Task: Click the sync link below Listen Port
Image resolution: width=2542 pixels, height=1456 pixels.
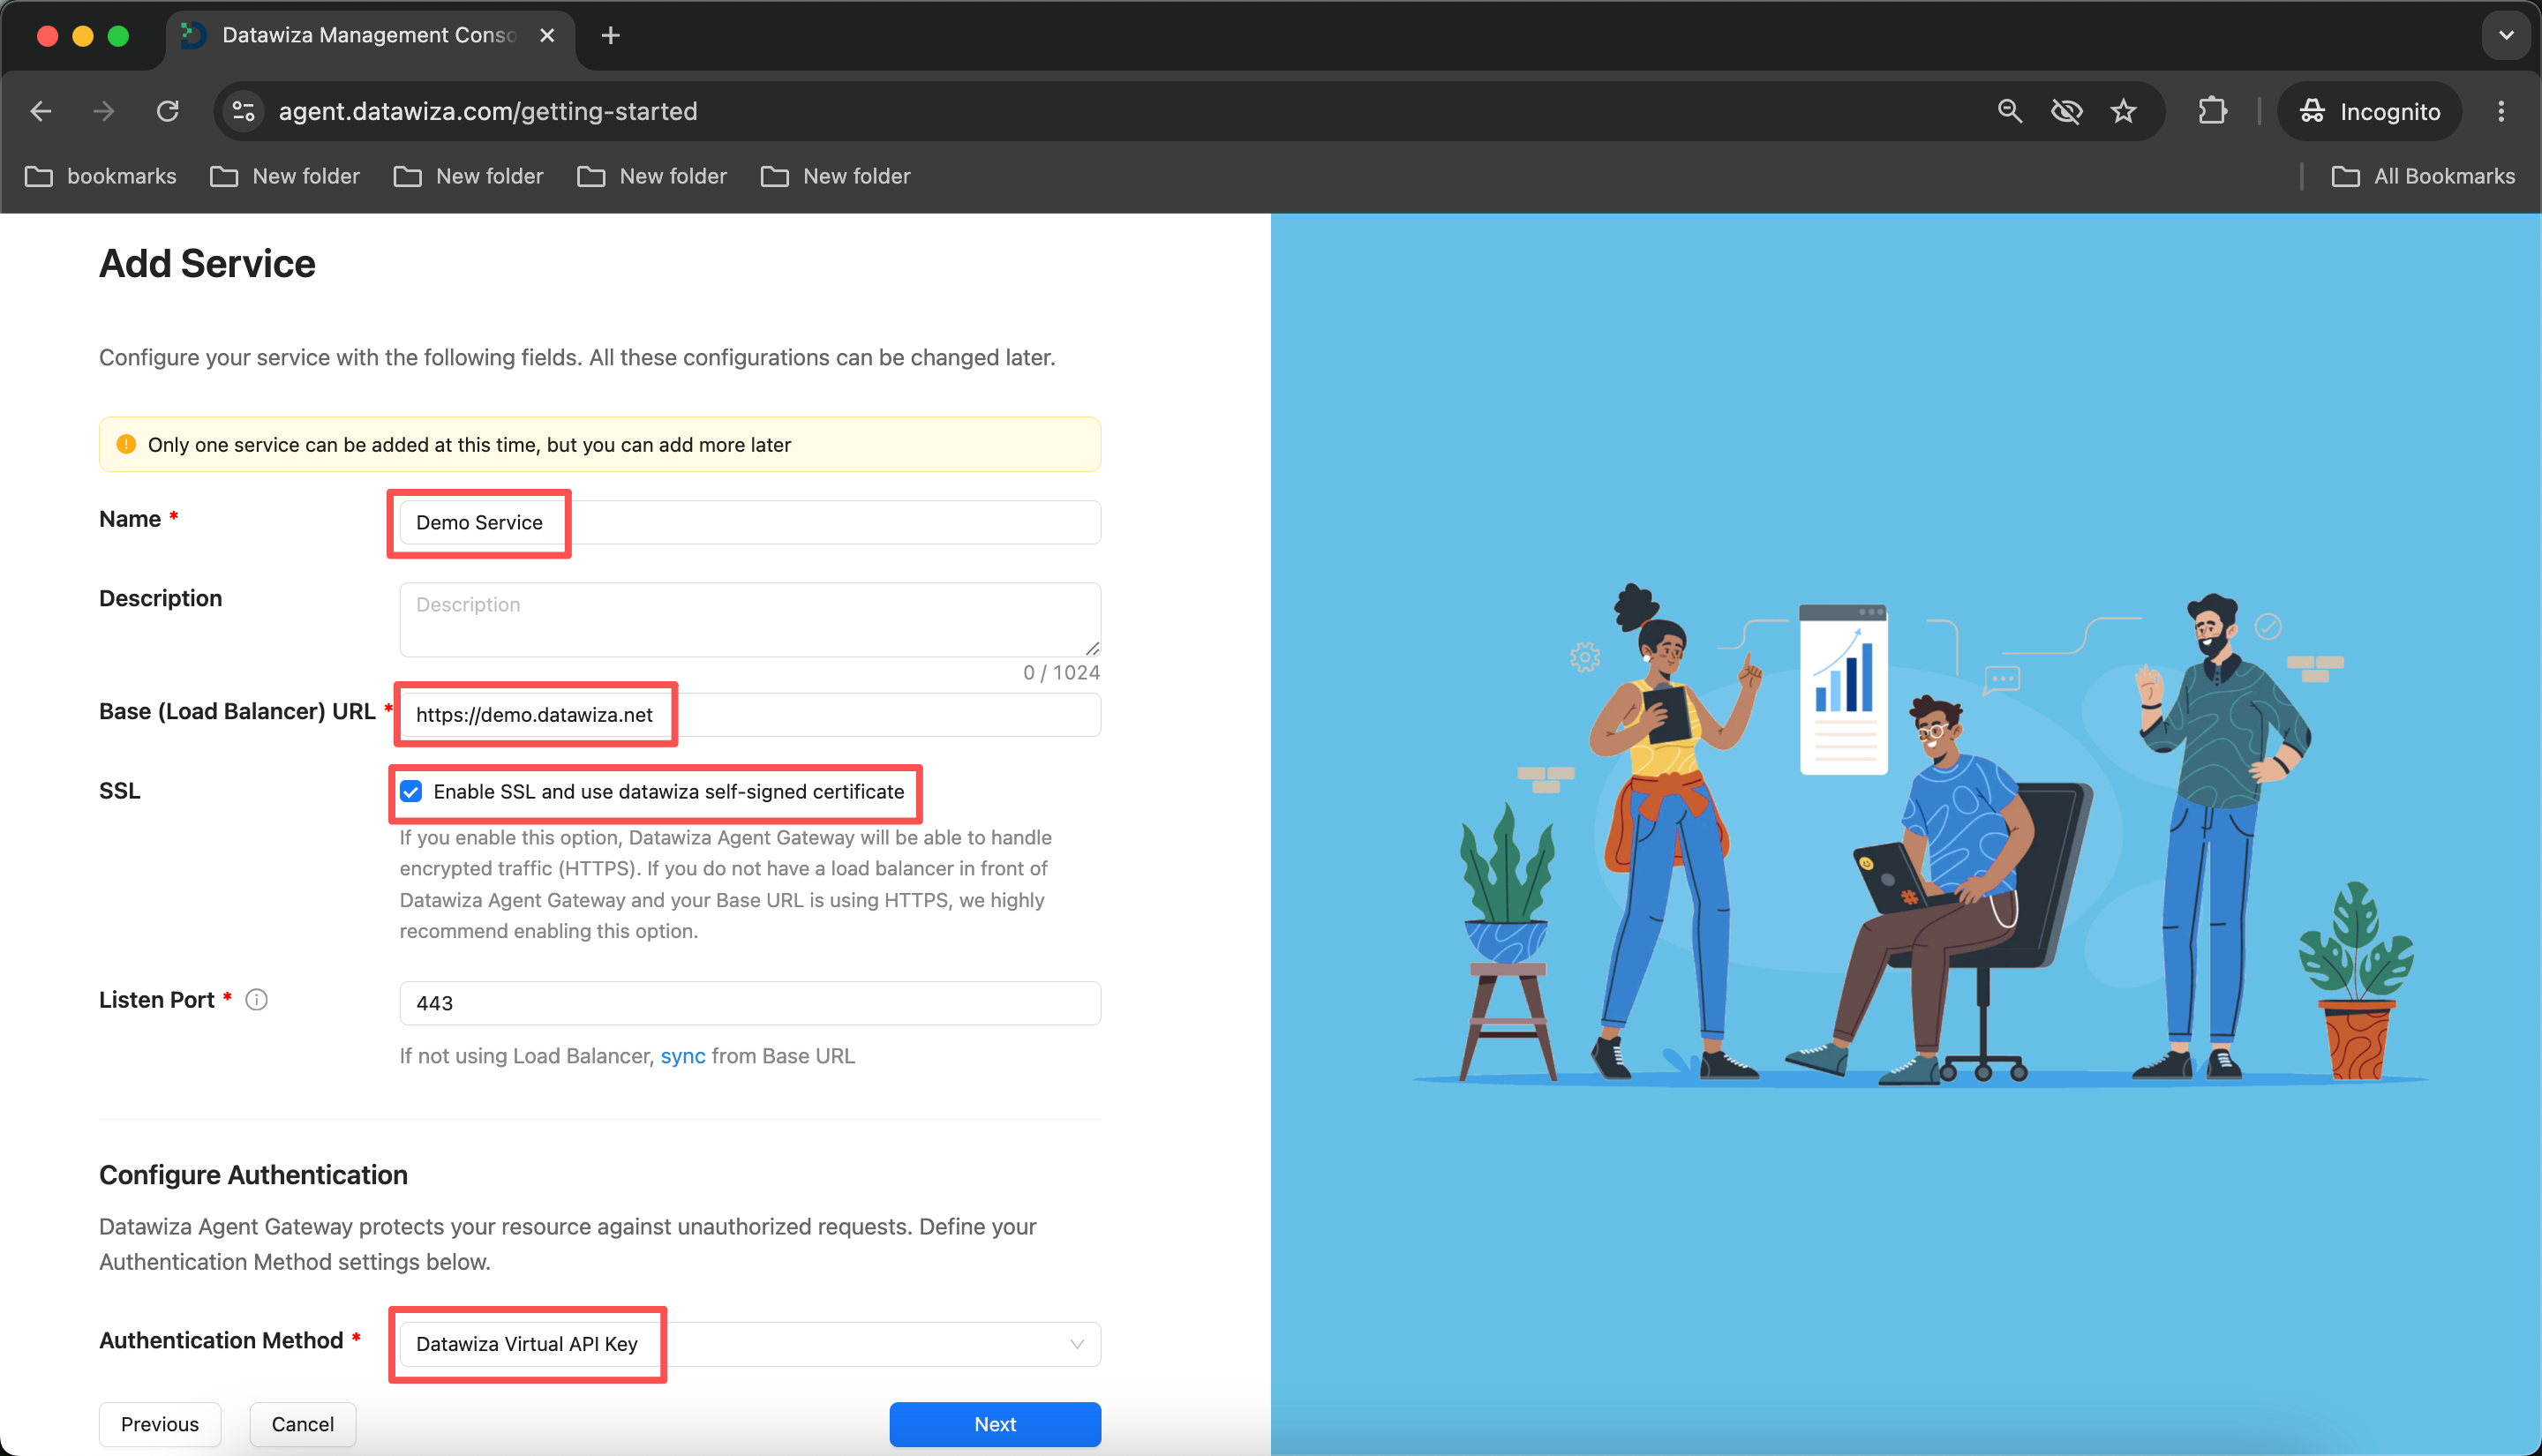Action: (x=683, y=1056)
